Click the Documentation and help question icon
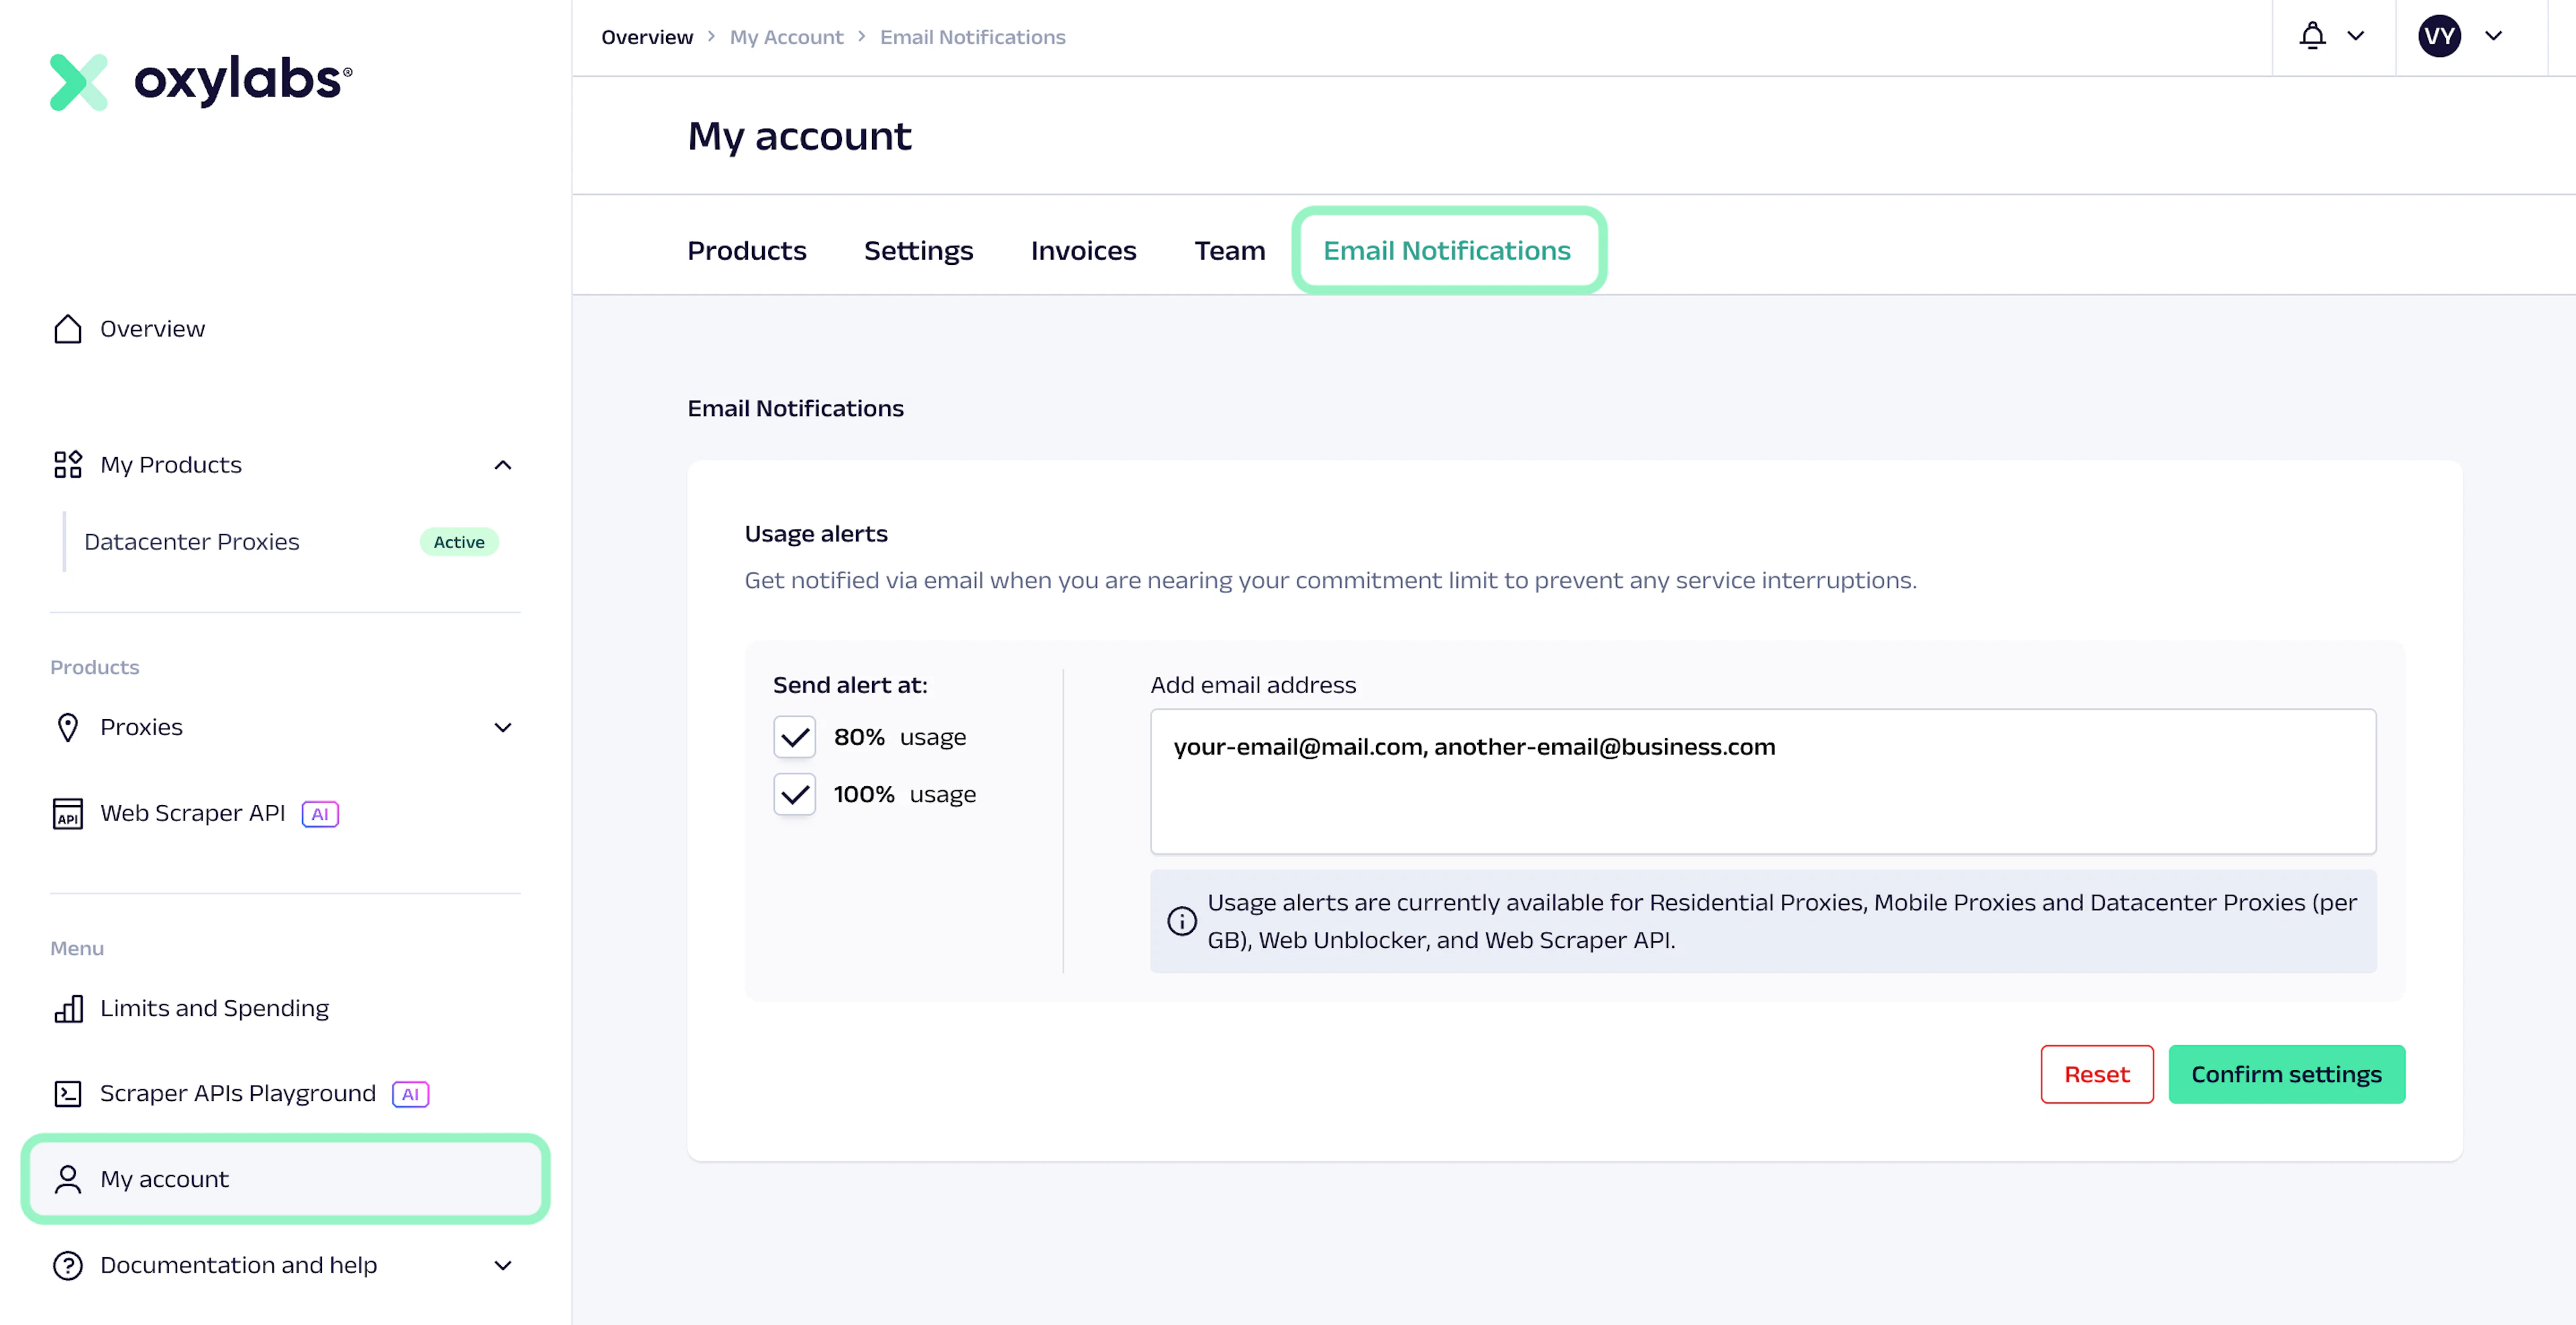2576x1325 pixels. click(x=67, y=1265)
